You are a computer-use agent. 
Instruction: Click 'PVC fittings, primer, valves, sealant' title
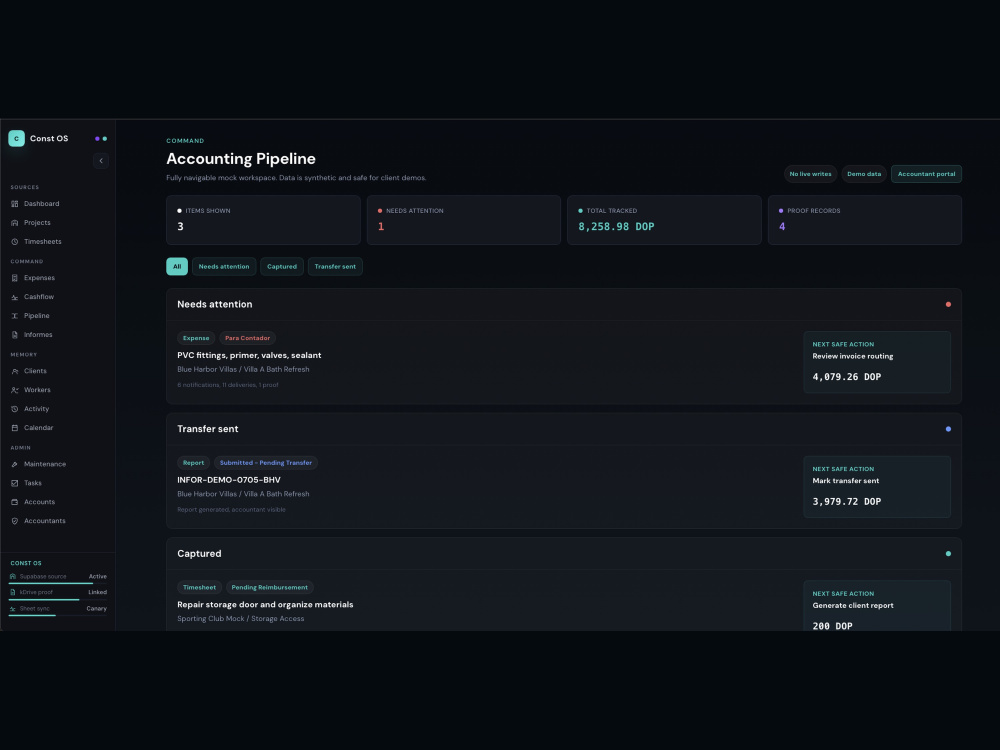[249, 355]
